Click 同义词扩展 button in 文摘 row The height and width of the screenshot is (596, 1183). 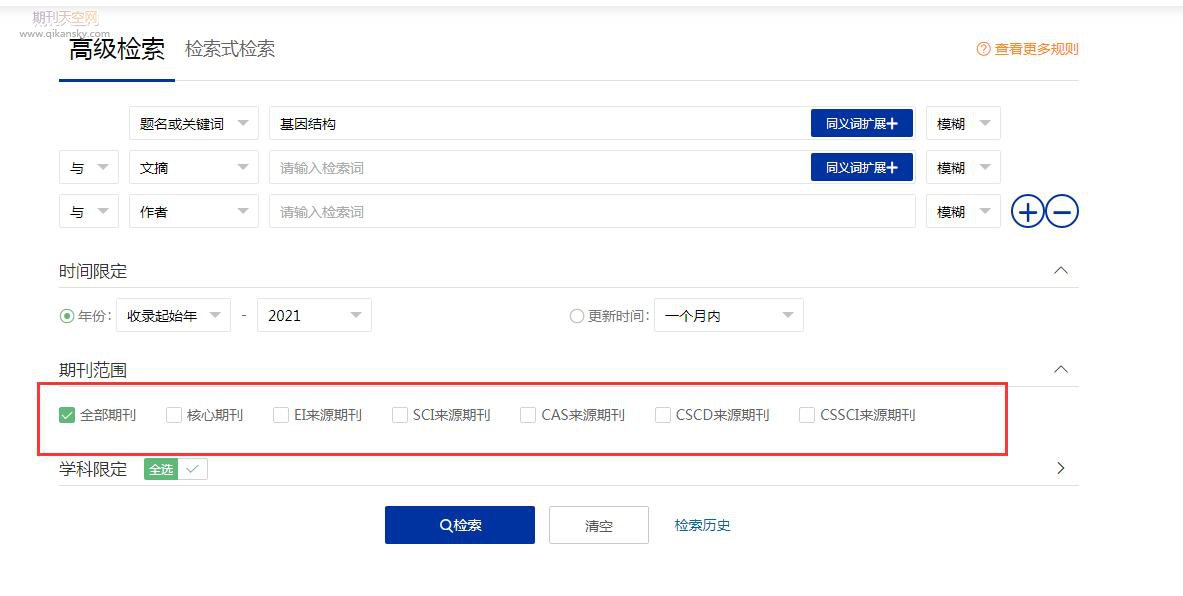(861, 168)
